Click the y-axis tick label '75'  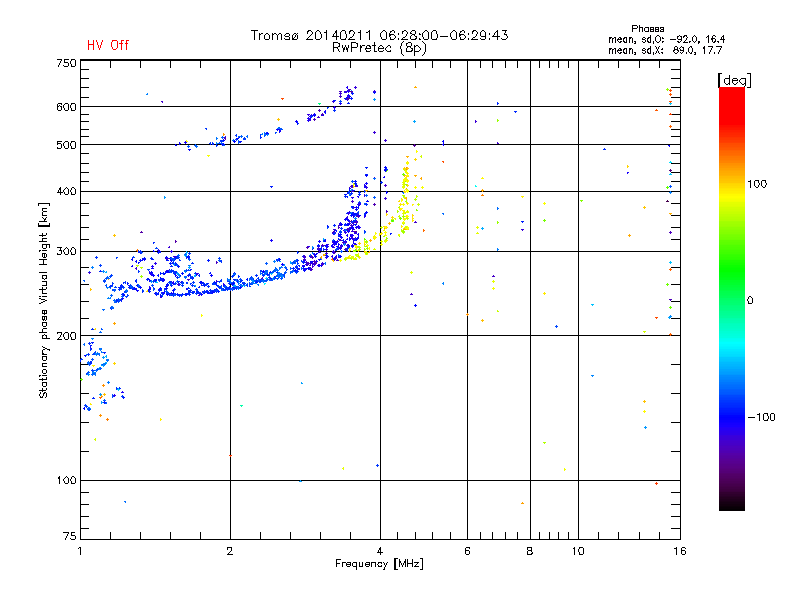[70, 536]
